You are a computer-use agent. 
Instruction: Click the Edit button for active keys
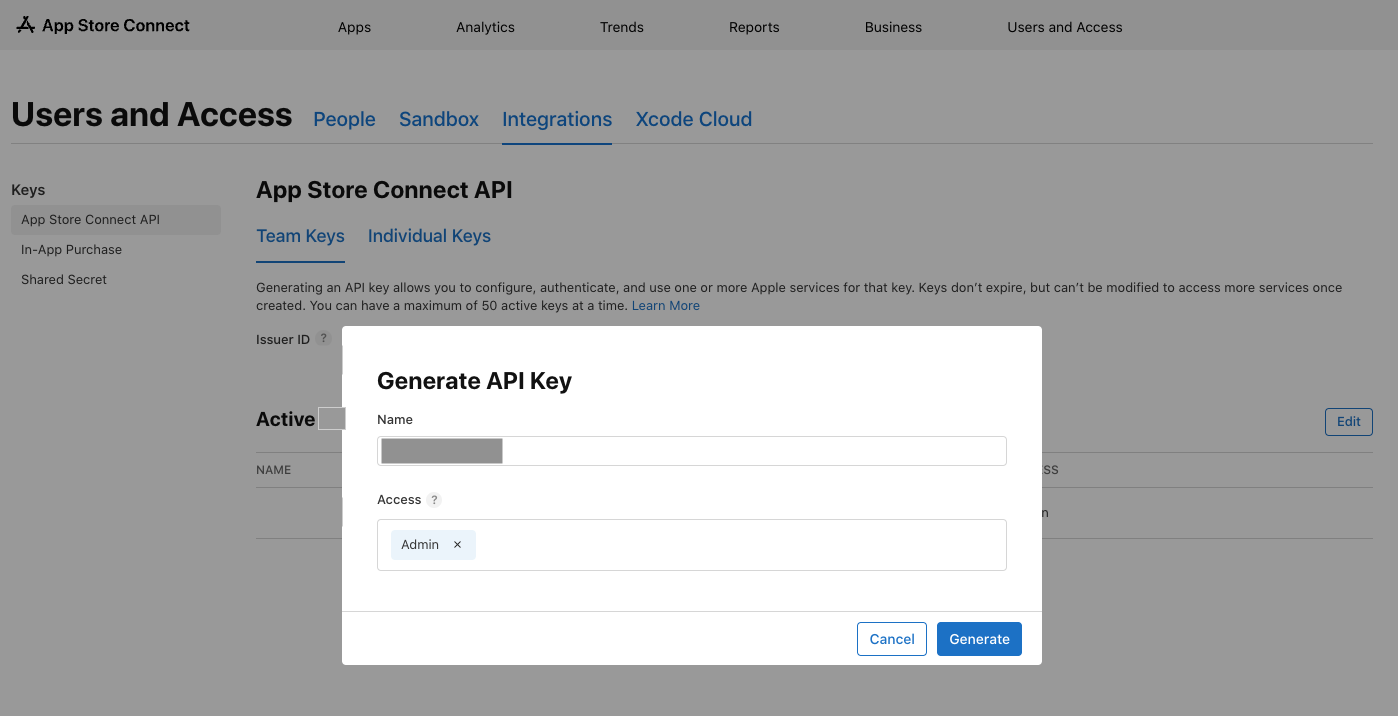(x=1348, y=421)
